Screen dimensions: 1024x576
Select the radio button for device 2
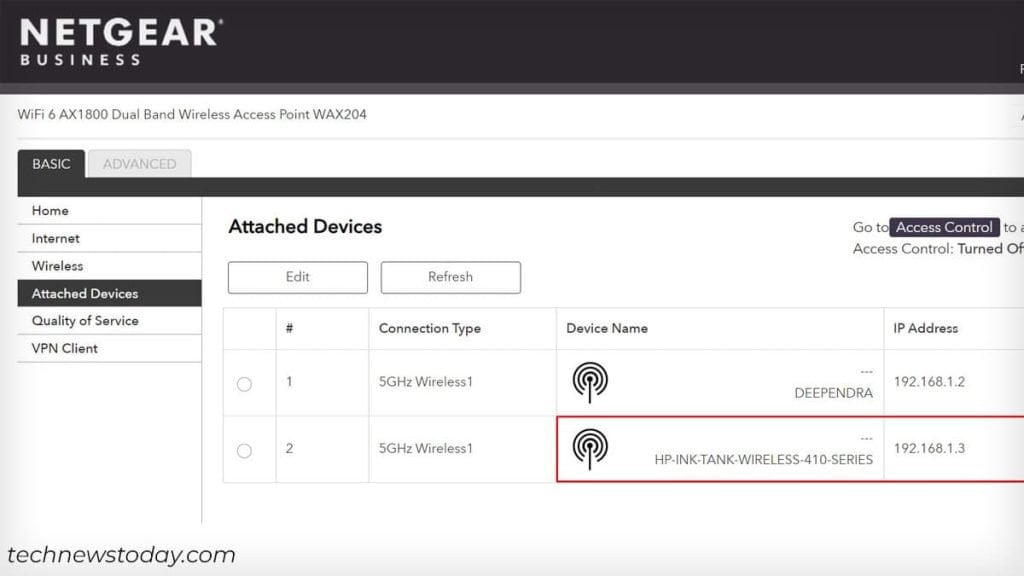pyautogui.click(x=246, y=450)
